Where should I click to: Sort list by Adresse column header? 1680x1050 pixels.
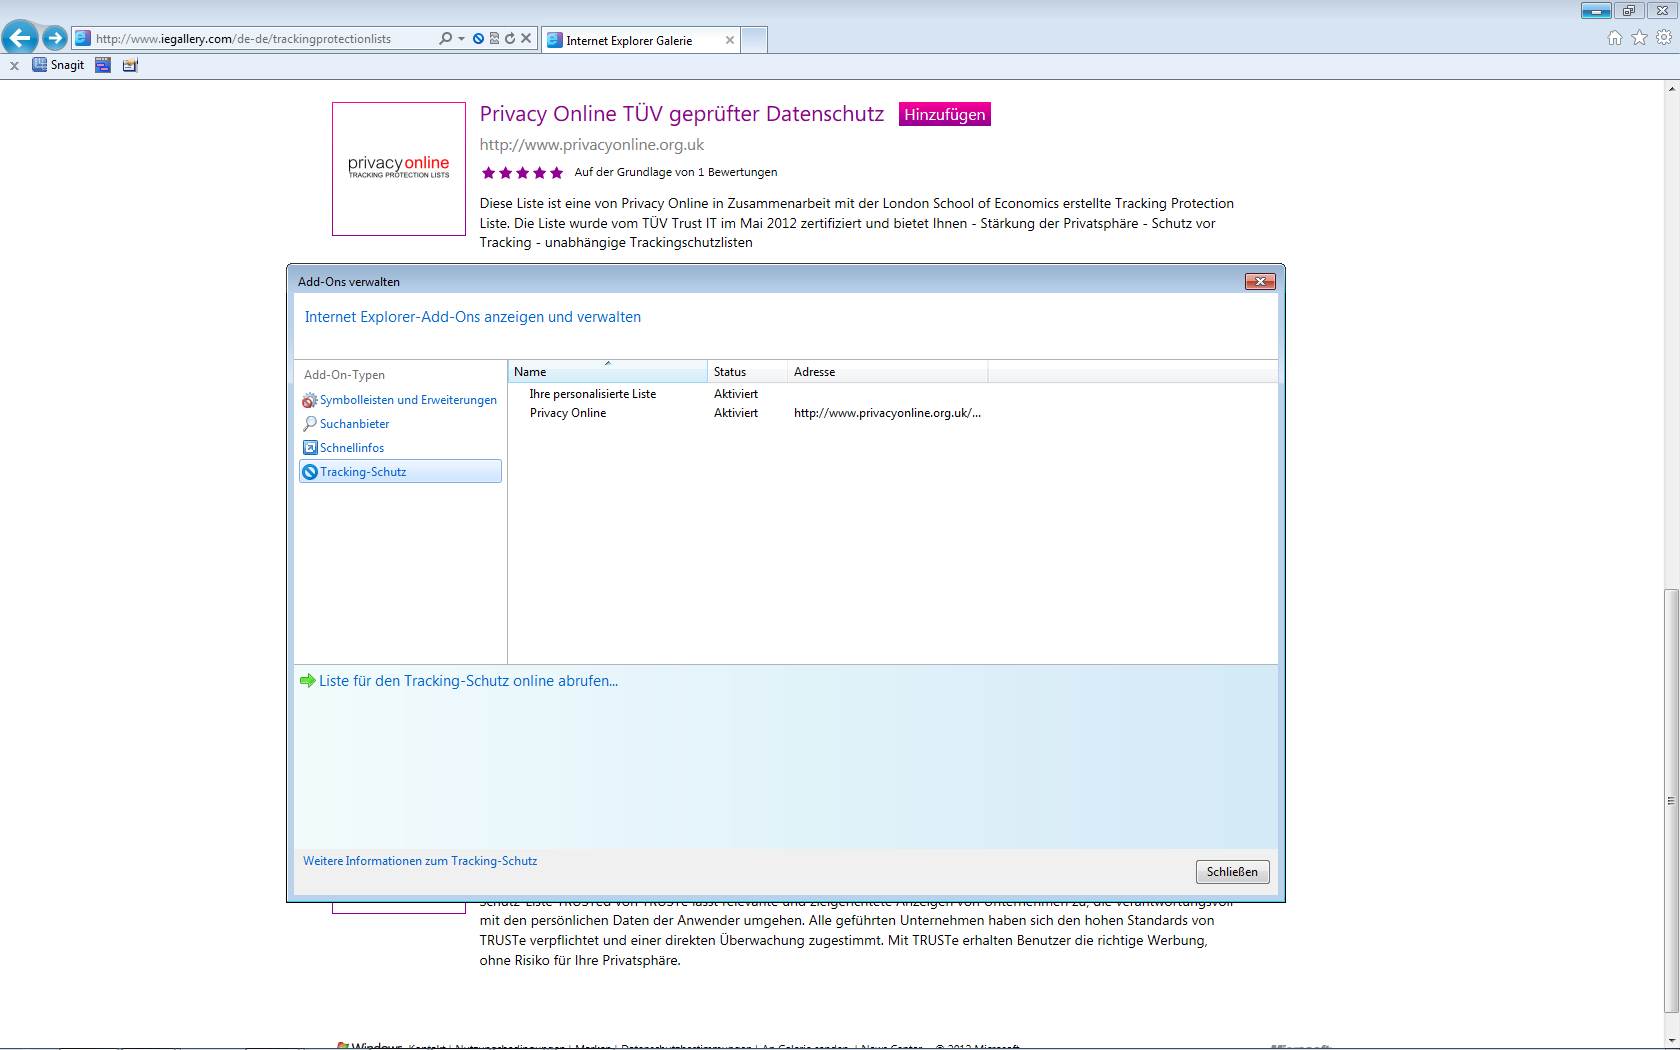[887, 372]
